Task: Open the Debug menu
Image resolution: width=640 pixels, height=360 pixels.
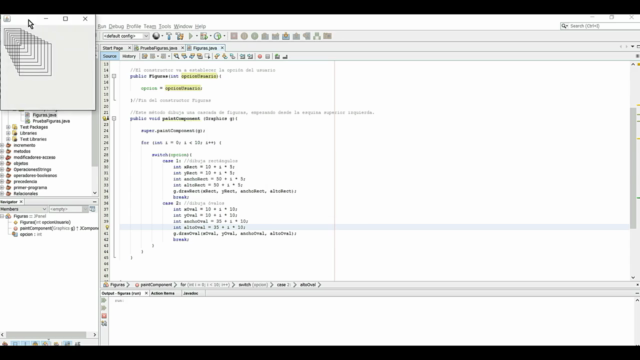Action: point(116,26)
